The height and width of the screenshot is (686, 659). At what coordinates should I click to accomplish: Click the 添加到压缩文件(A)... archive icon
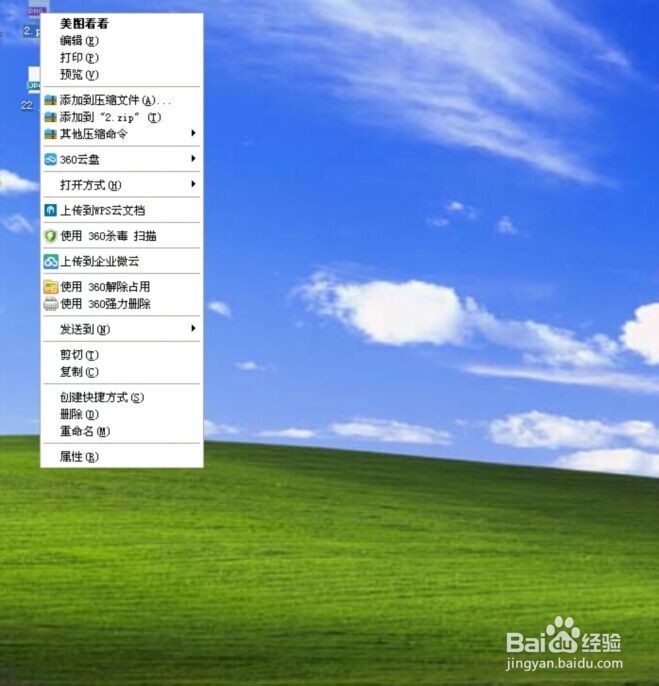pyautogui.click(x=51, y=101)
